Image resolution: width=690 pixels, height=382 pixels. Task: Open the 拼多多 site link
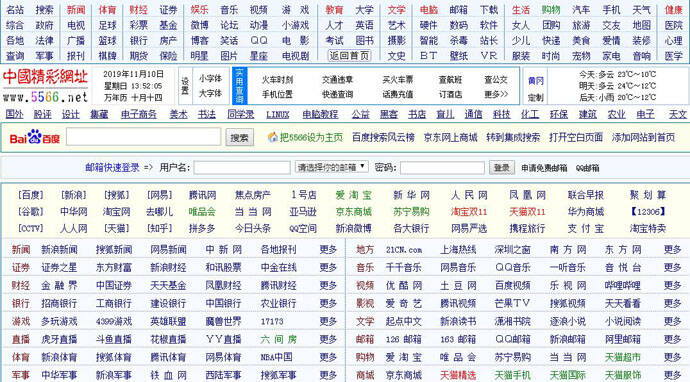tap(202, 228)
